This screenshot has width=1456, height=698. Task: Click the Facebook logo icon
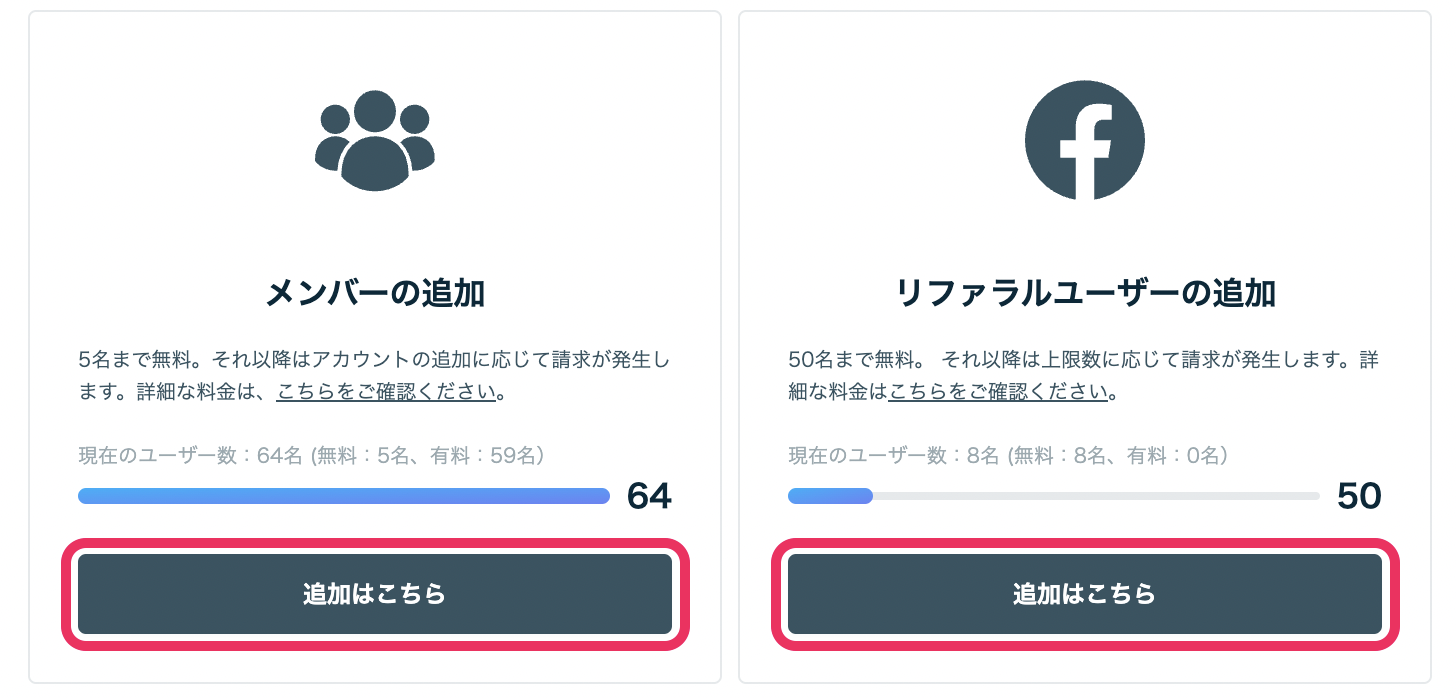tap(1085, 140)
